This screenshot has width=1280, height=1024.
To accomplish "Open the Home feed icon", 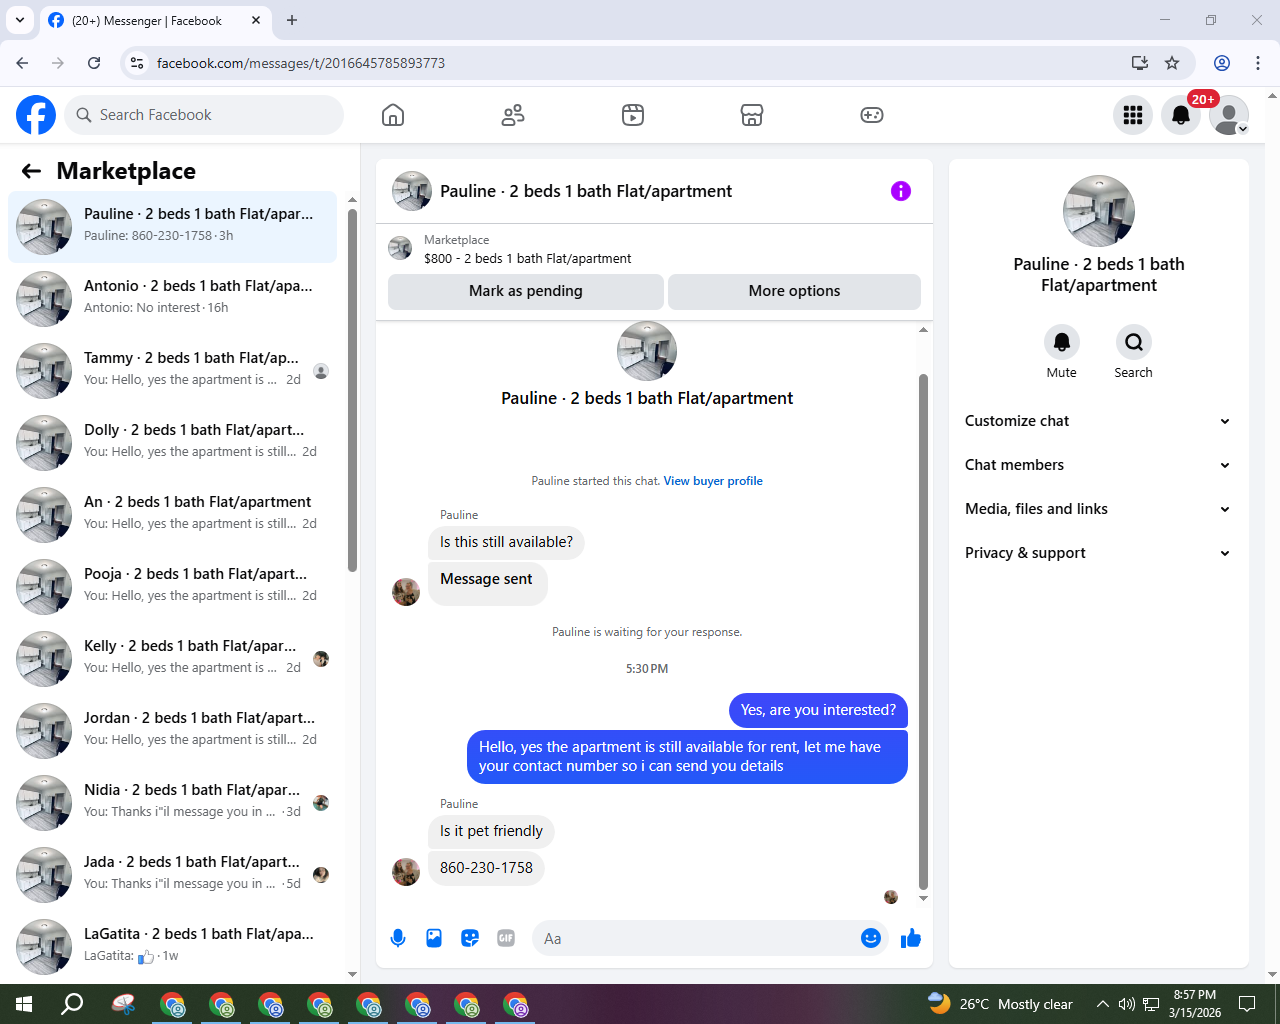I will [x=393, y=115].
